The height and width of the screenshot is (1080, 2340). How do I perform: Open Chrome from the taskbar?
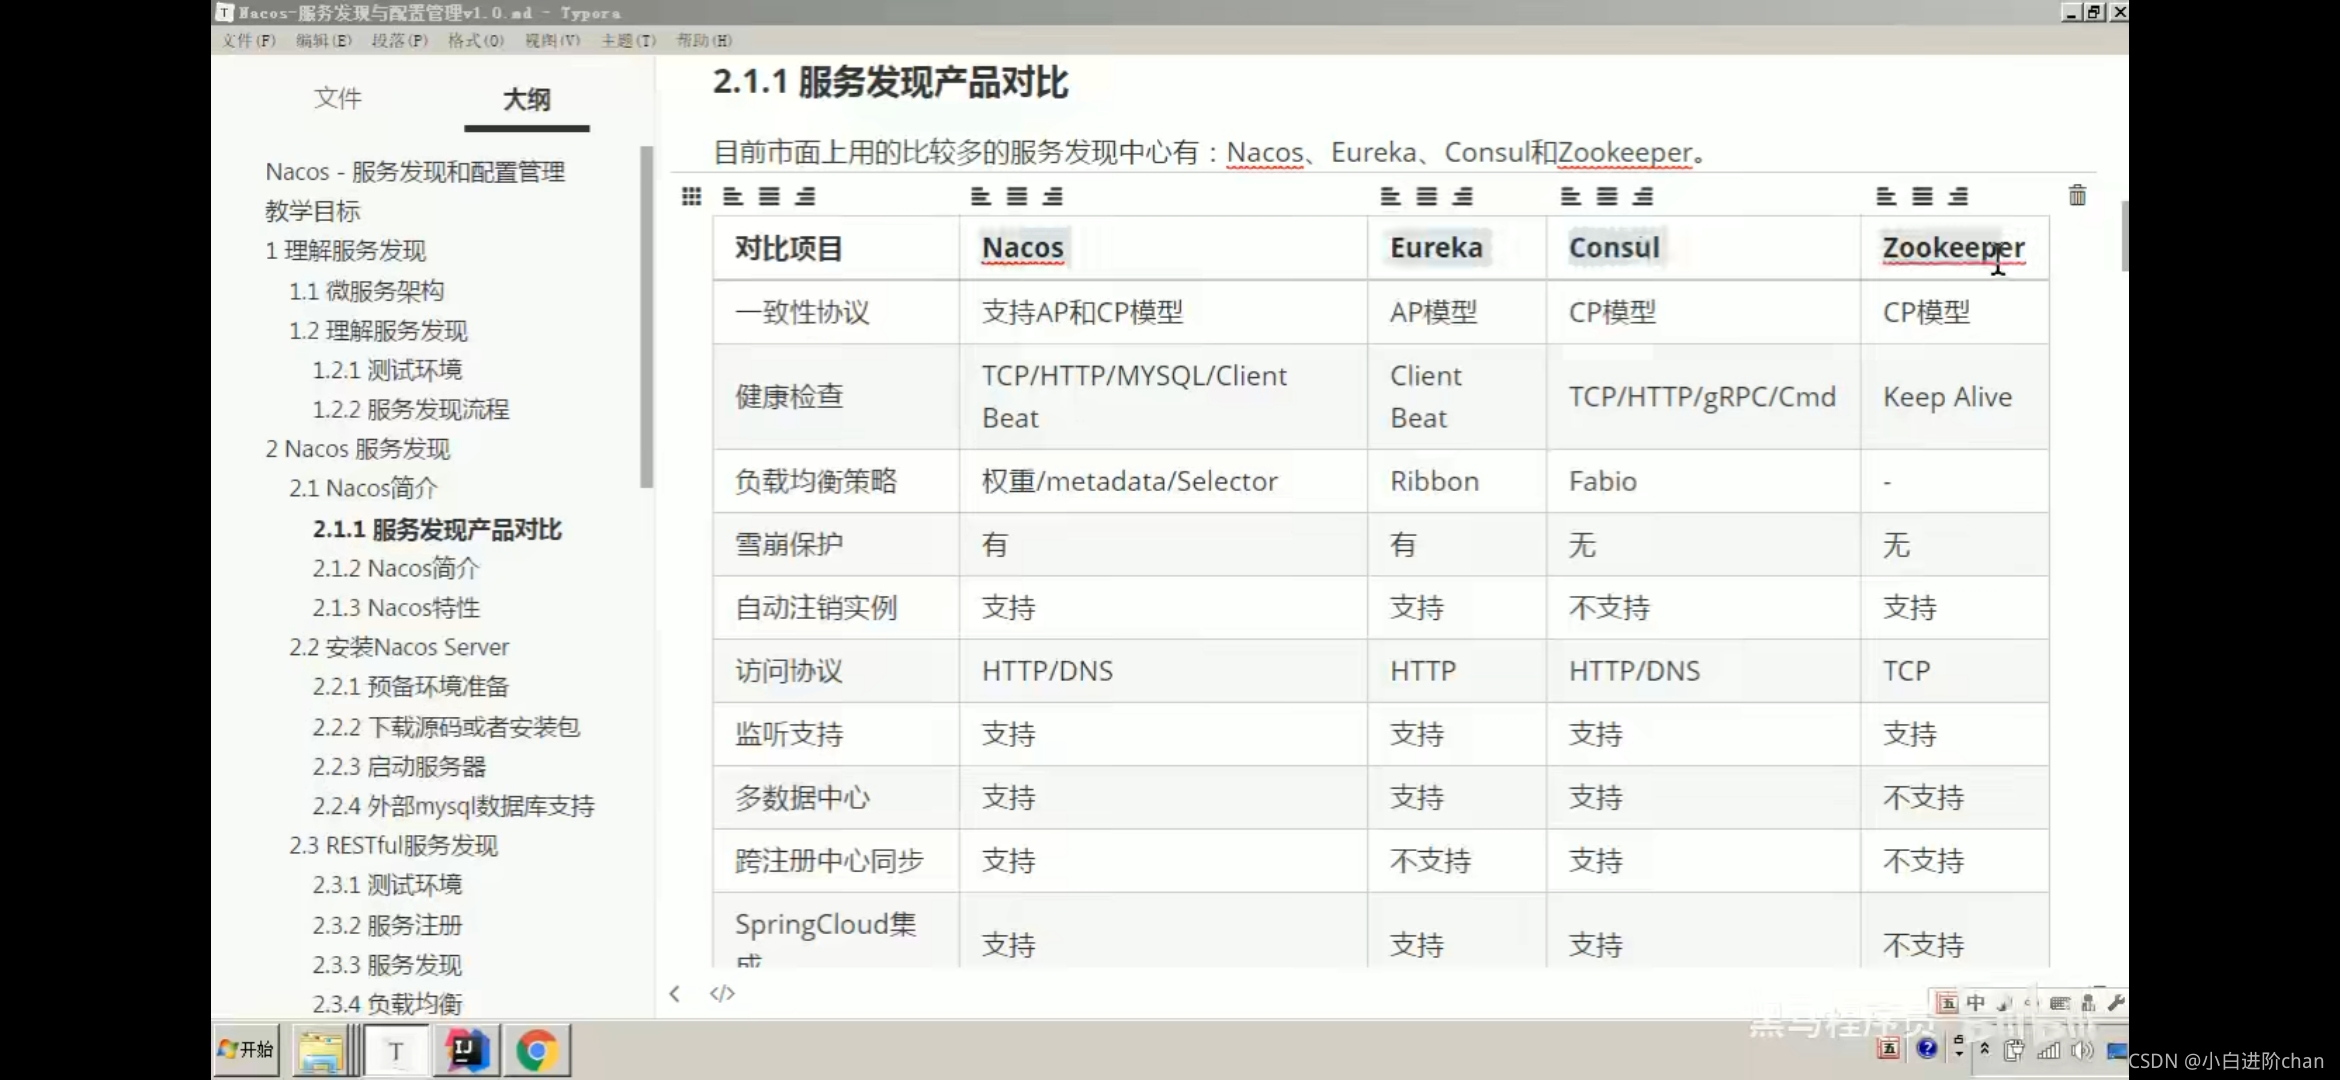coord(537,1050)
